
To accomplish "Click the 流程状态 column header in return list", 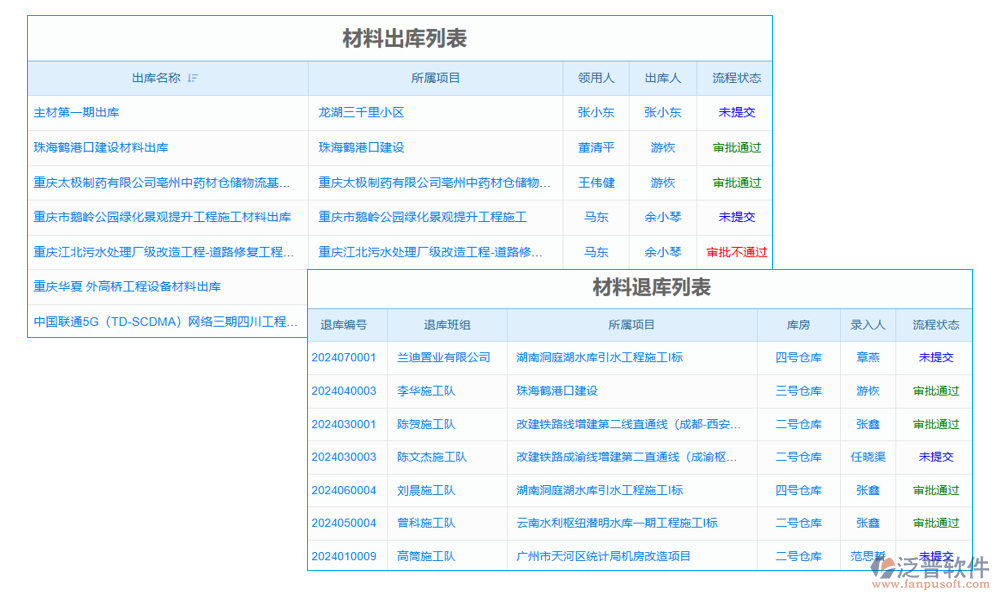I will pyautogui.click(x=934, y=324).
